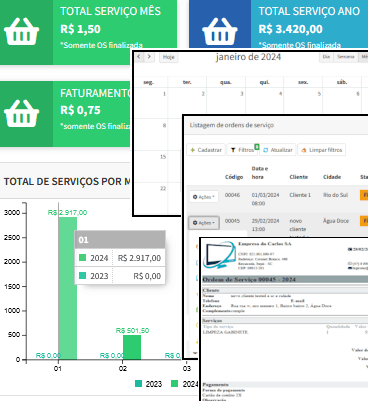Click the Hoje button in calendar
368x401 pixels.
pyautogui.click(x=169, y=57)
